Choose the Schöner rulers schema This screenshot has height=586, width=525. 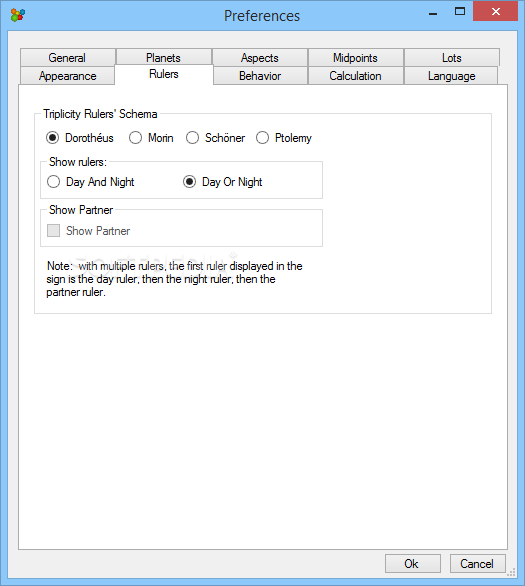(x=216, y=138)
